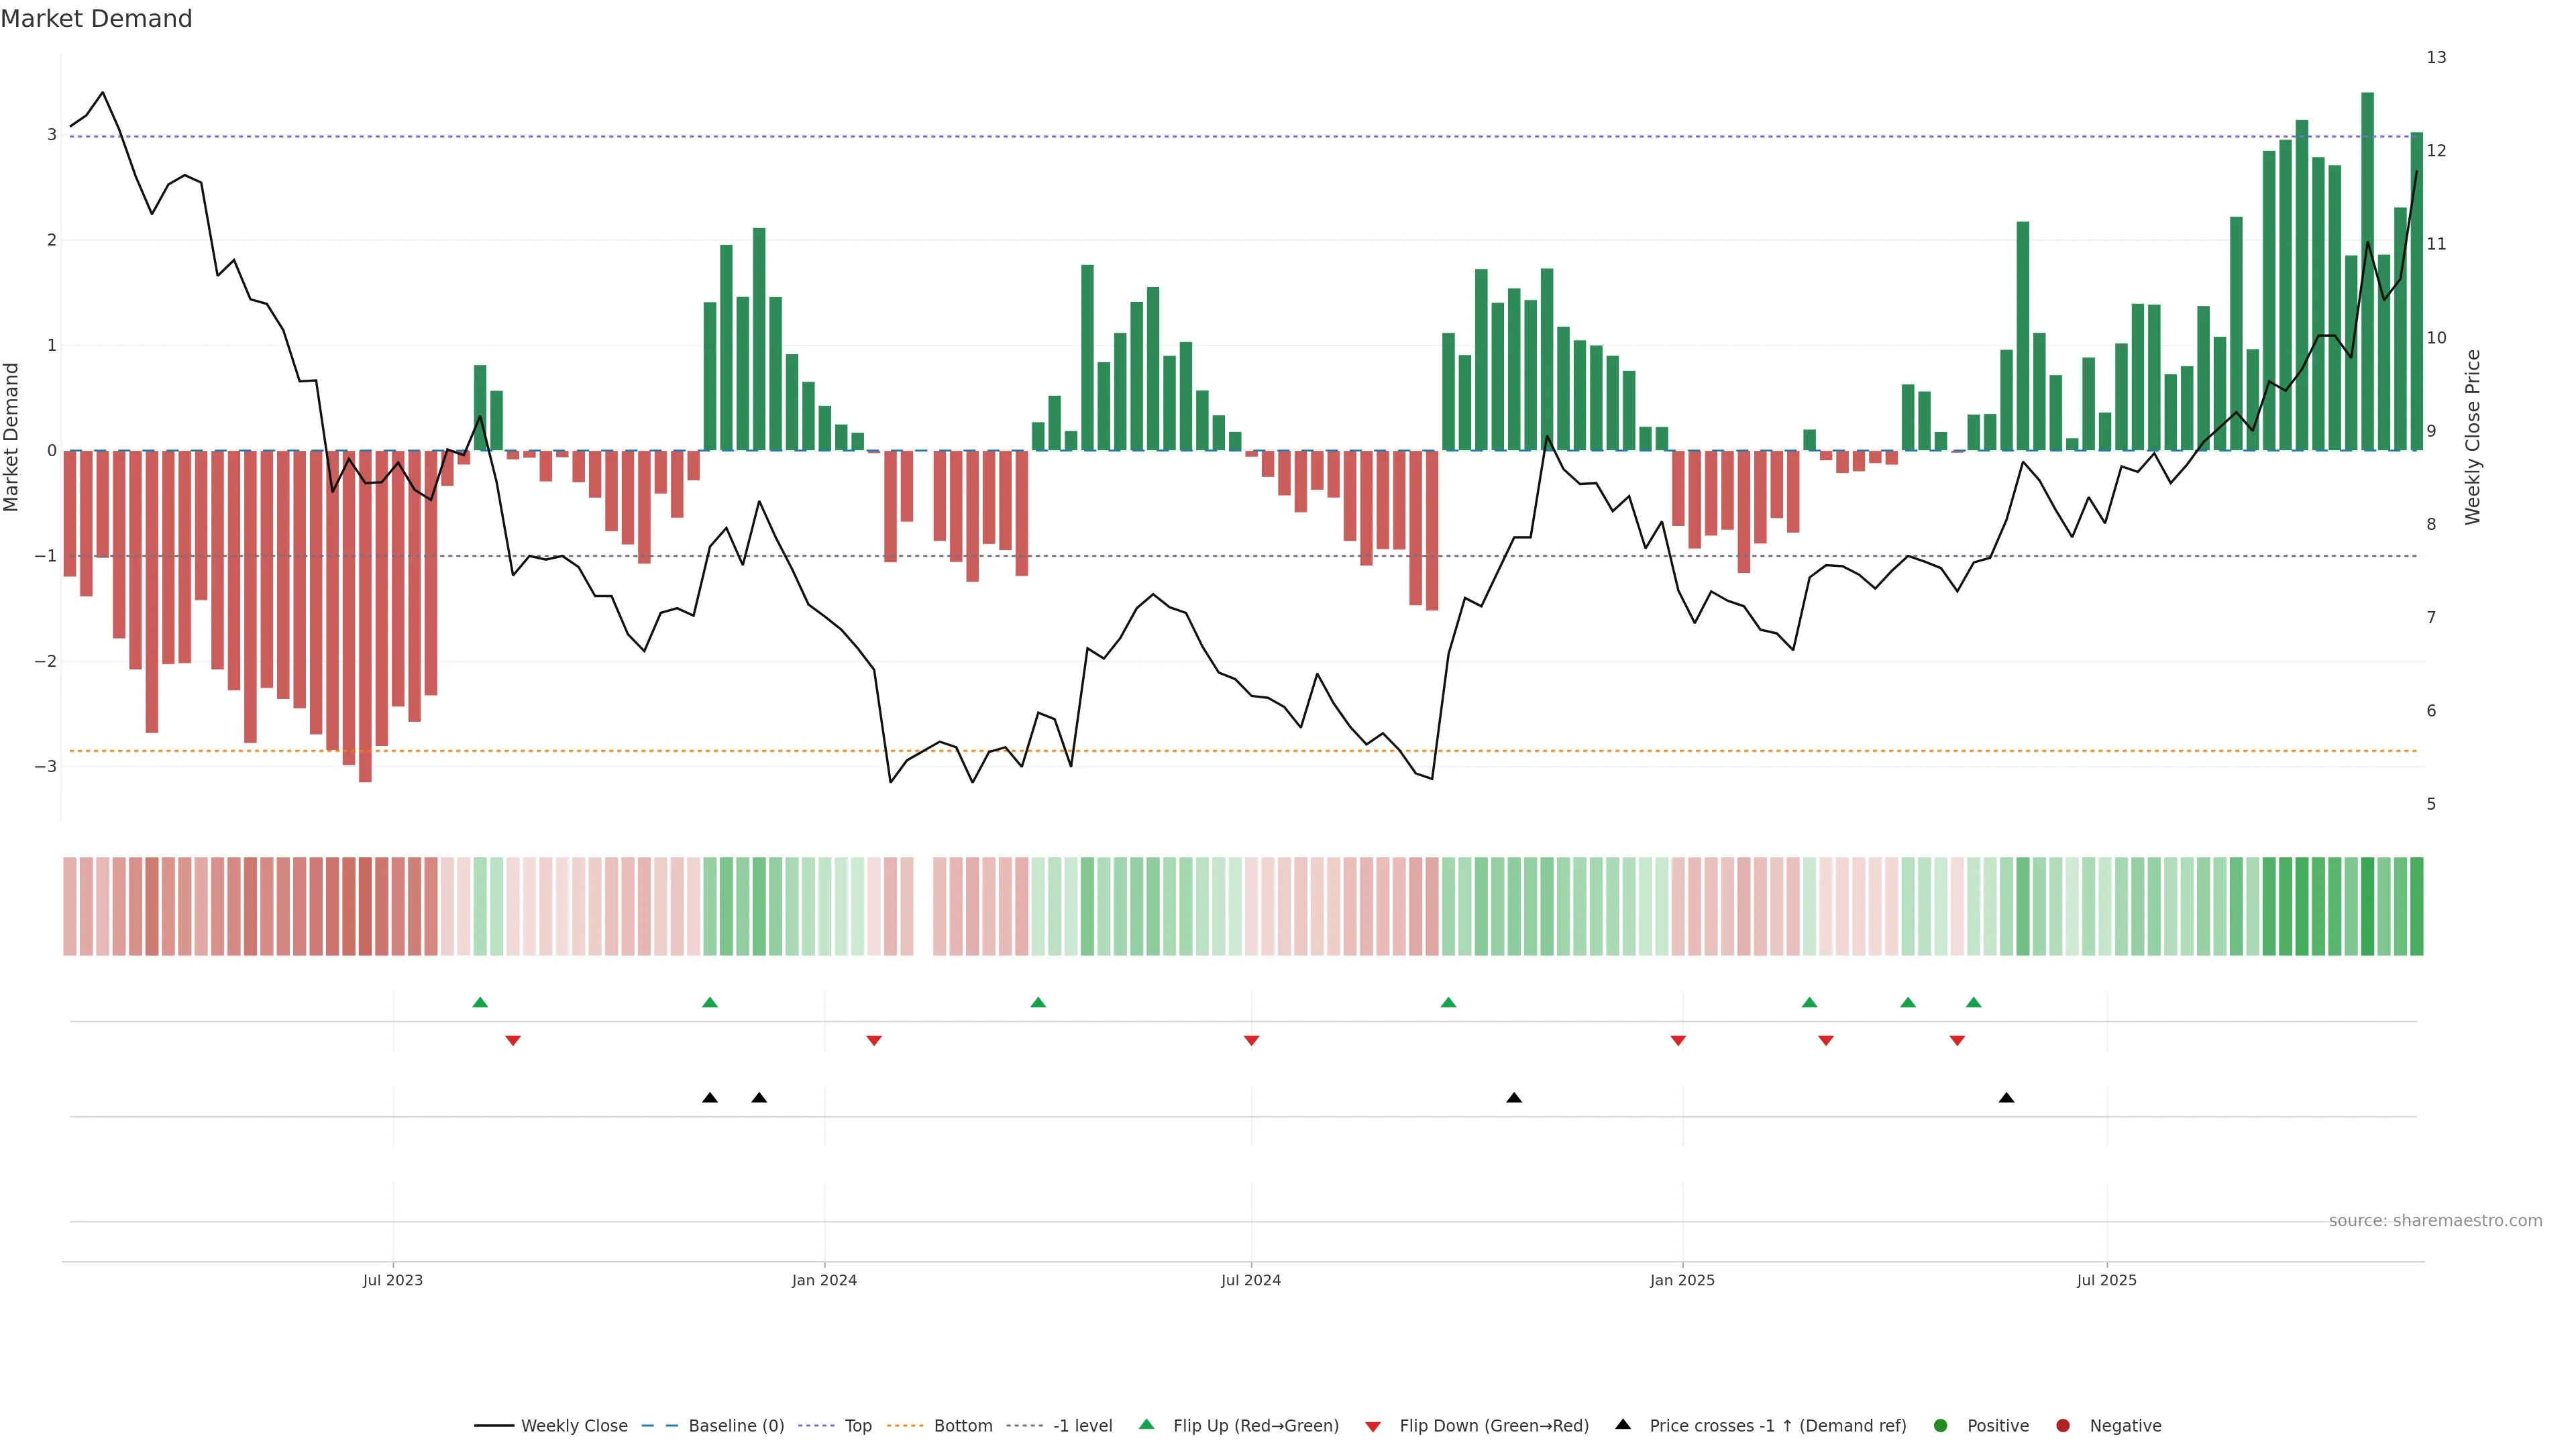Click the last red flip-down triangle marker

pos(1957,1041)
